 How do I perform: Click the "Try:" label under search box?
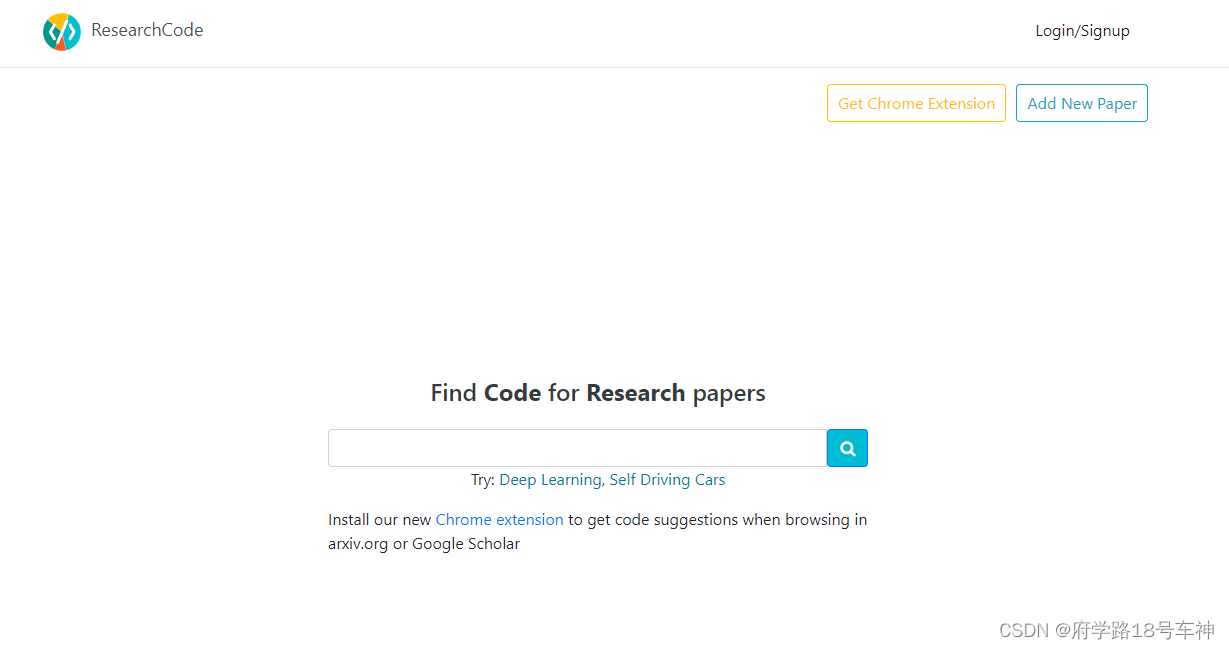(x=482, y=480)
